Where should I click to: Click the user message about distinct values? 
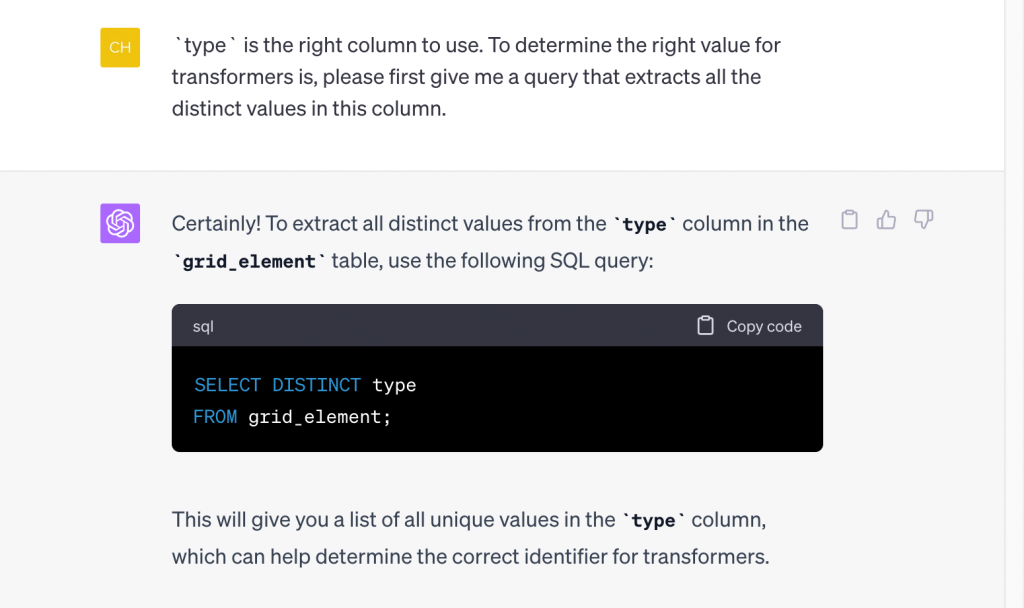click(476, 76)
